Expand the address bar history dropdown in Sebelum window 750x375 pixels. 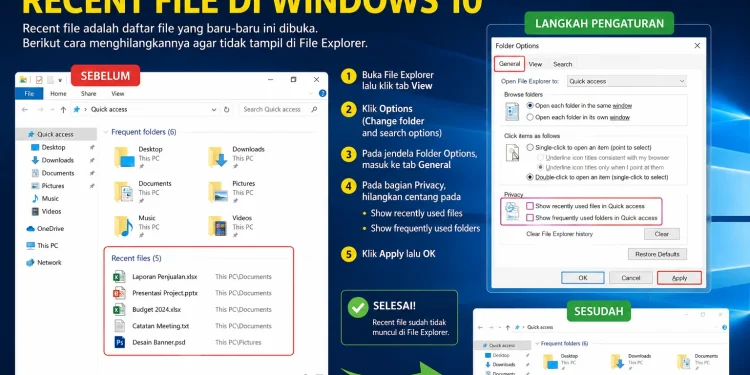coord(214,110)
